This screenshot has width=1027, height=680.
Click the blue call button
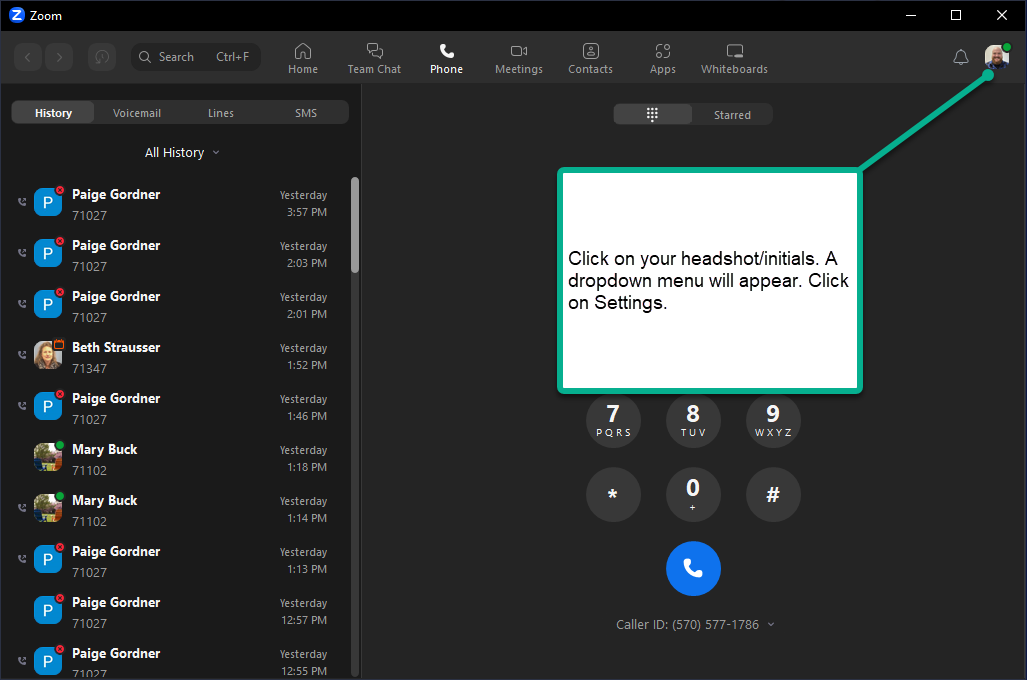pos(693,569)
